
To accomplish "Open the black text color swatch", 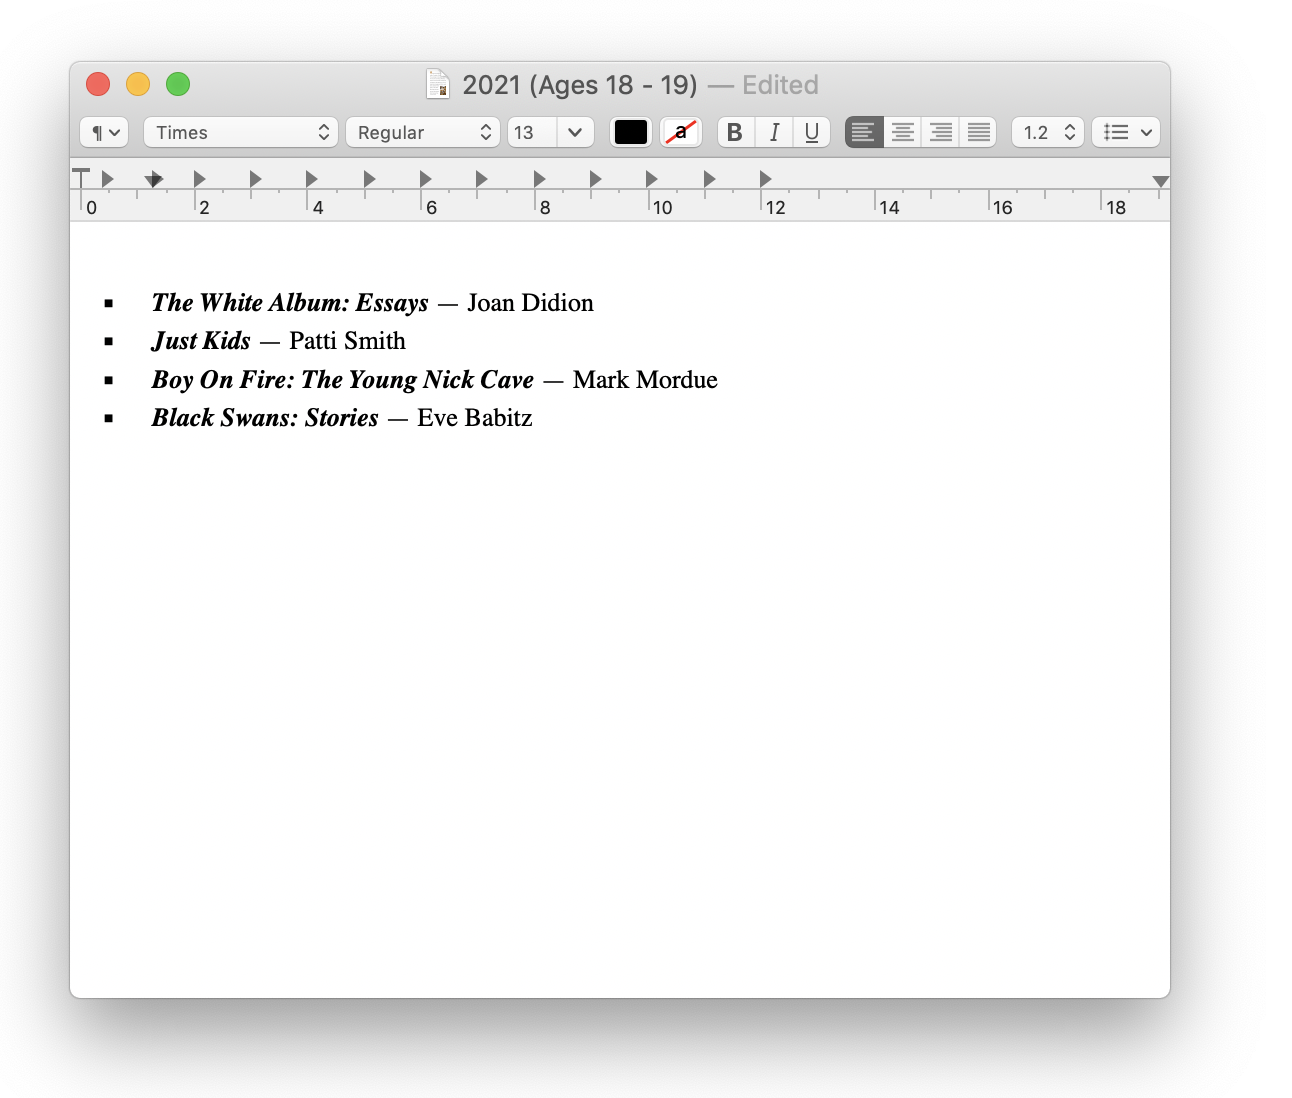I will (x=631, y=132).
